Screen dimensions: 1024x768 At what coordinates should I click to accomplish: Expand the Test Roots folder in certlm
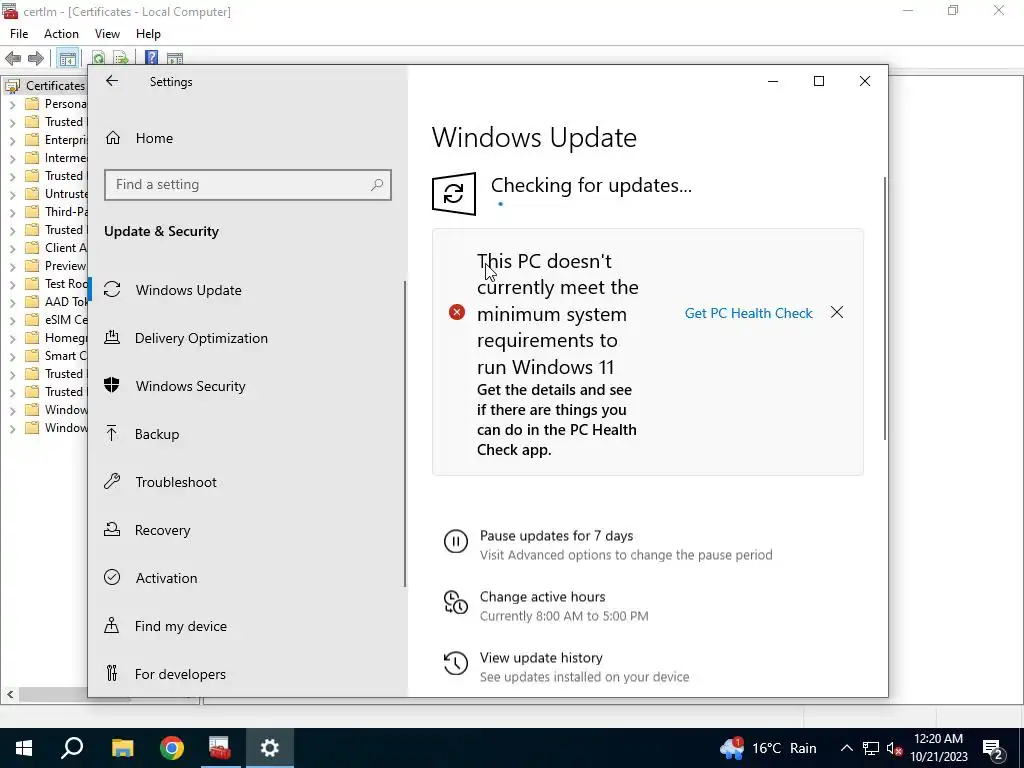[x=12, y=285]
